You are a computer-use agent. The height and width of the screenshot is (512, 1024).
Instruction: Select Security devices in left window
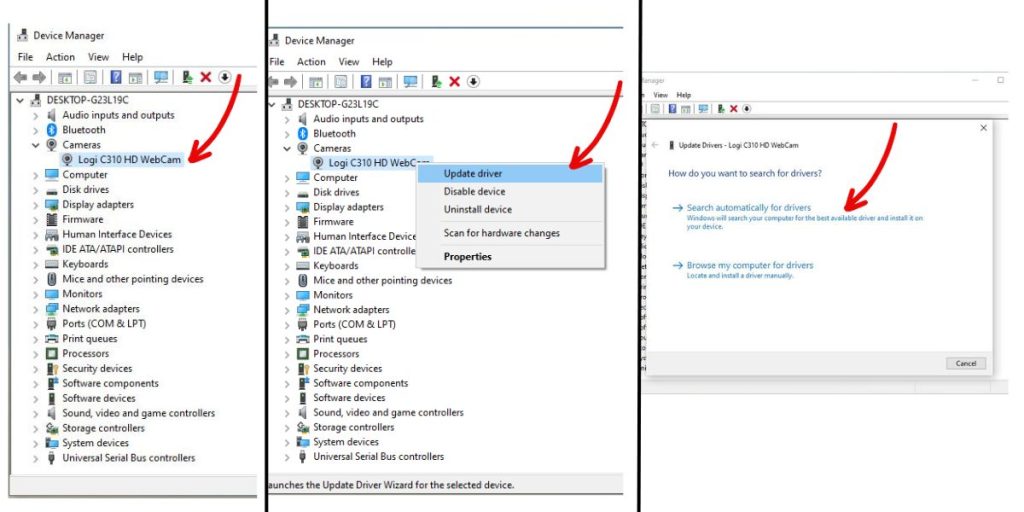coord(97,368)
